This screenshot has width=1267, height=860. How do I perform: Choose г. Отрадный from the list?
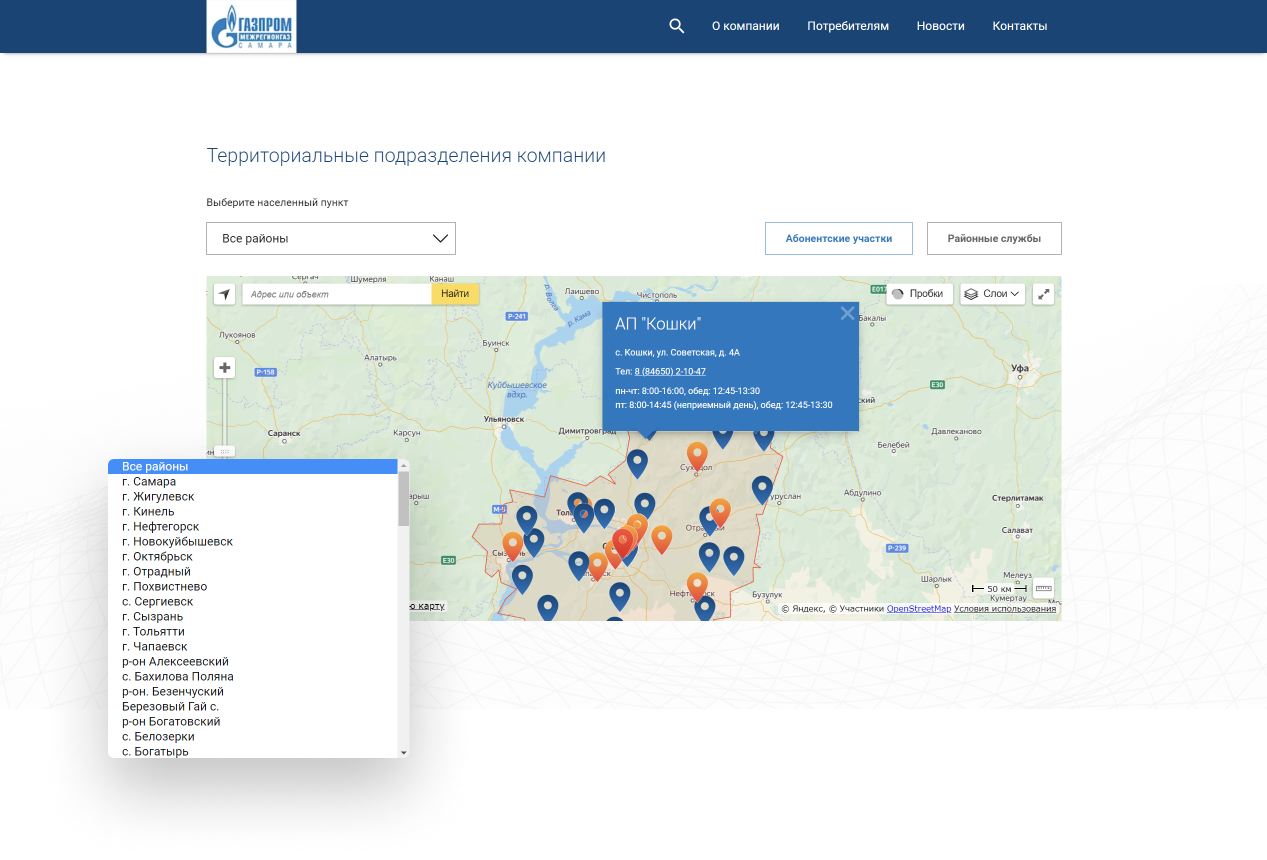(x=253, y=571)
